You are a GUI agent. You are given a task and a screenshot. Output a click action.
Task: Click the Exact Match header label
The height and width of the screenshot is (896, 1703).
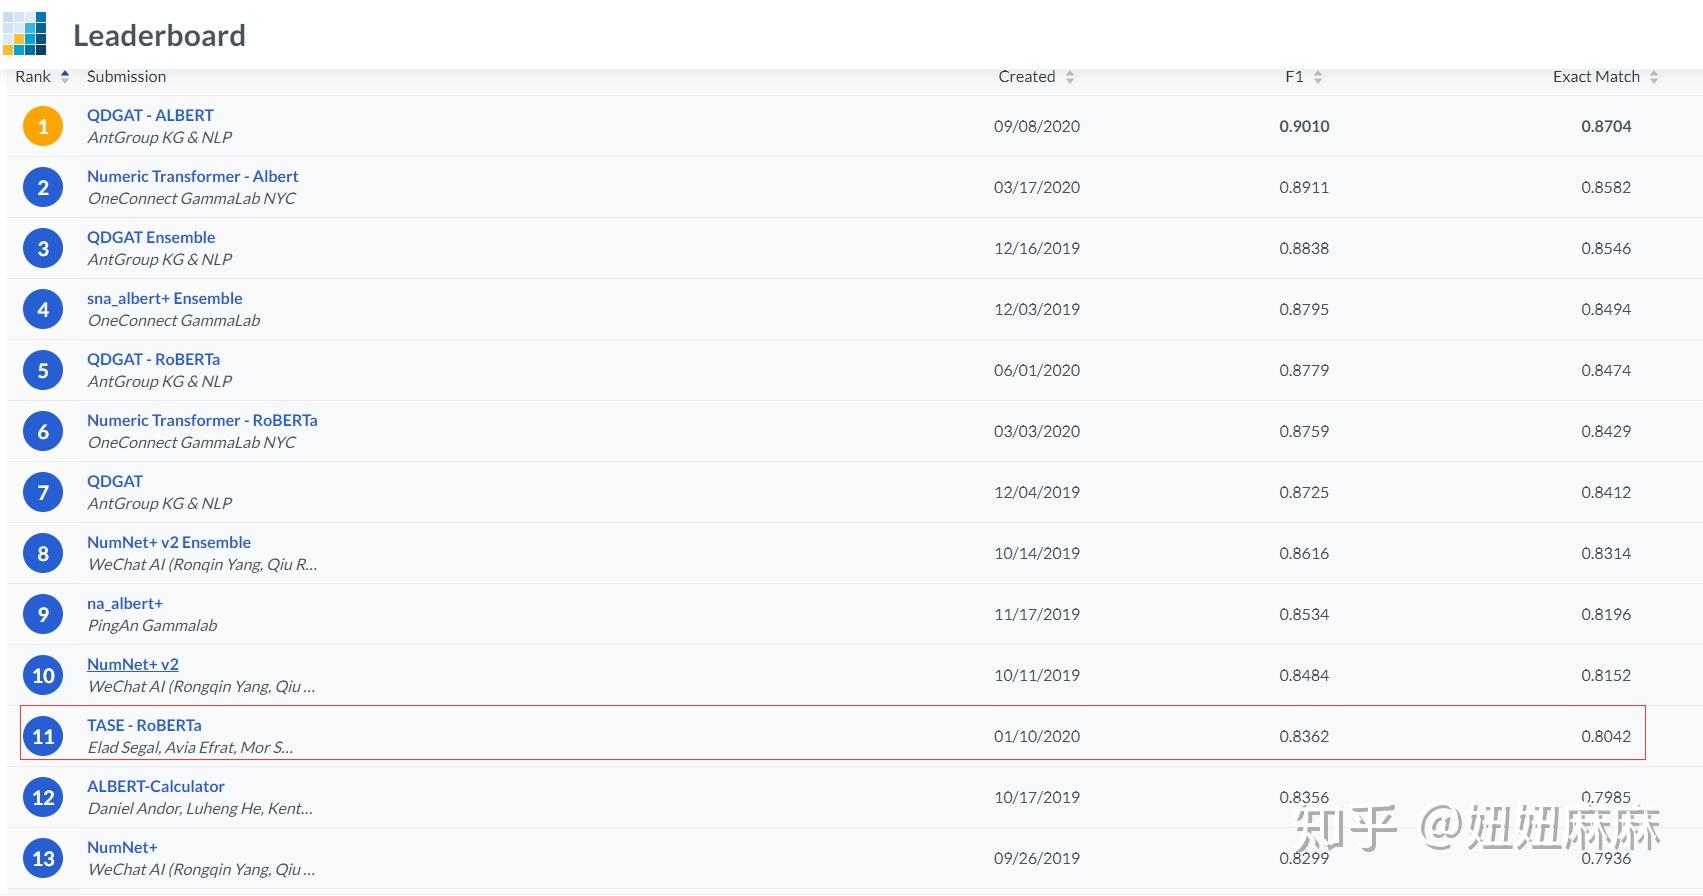1596,77
